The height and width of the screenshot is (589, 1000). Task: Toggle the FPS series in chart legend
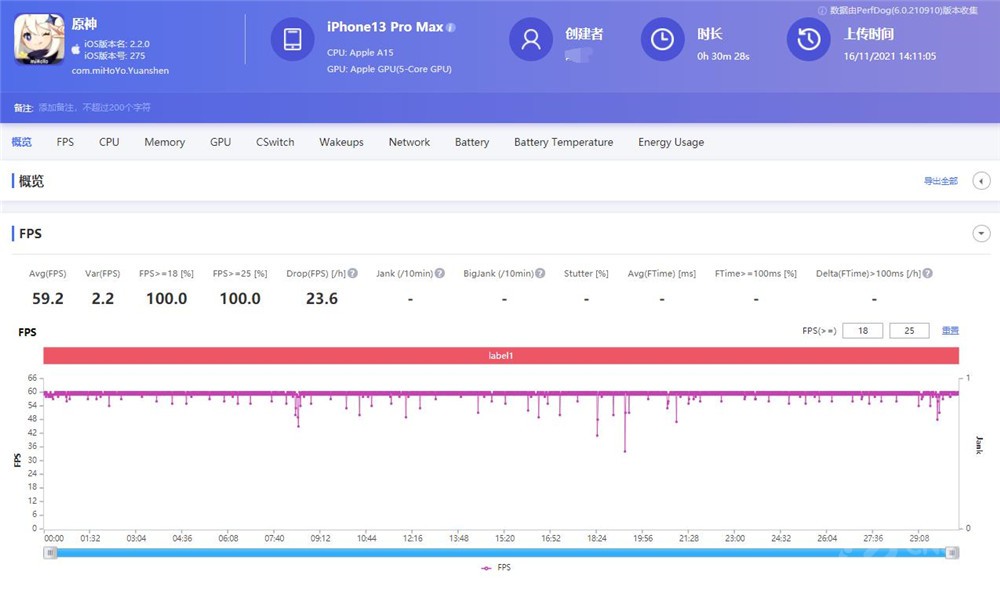(496, 567)
